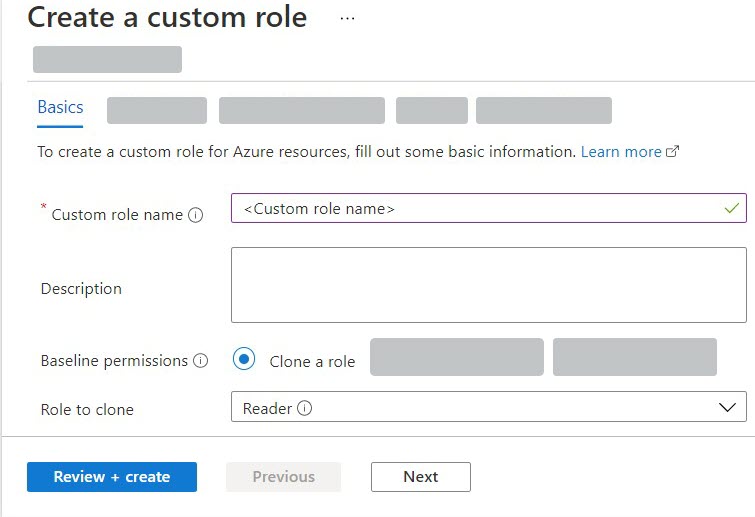Viewport: 755px width, 517px height.
Task: Select the Clone a role radio button
Action: pos(244,360)
